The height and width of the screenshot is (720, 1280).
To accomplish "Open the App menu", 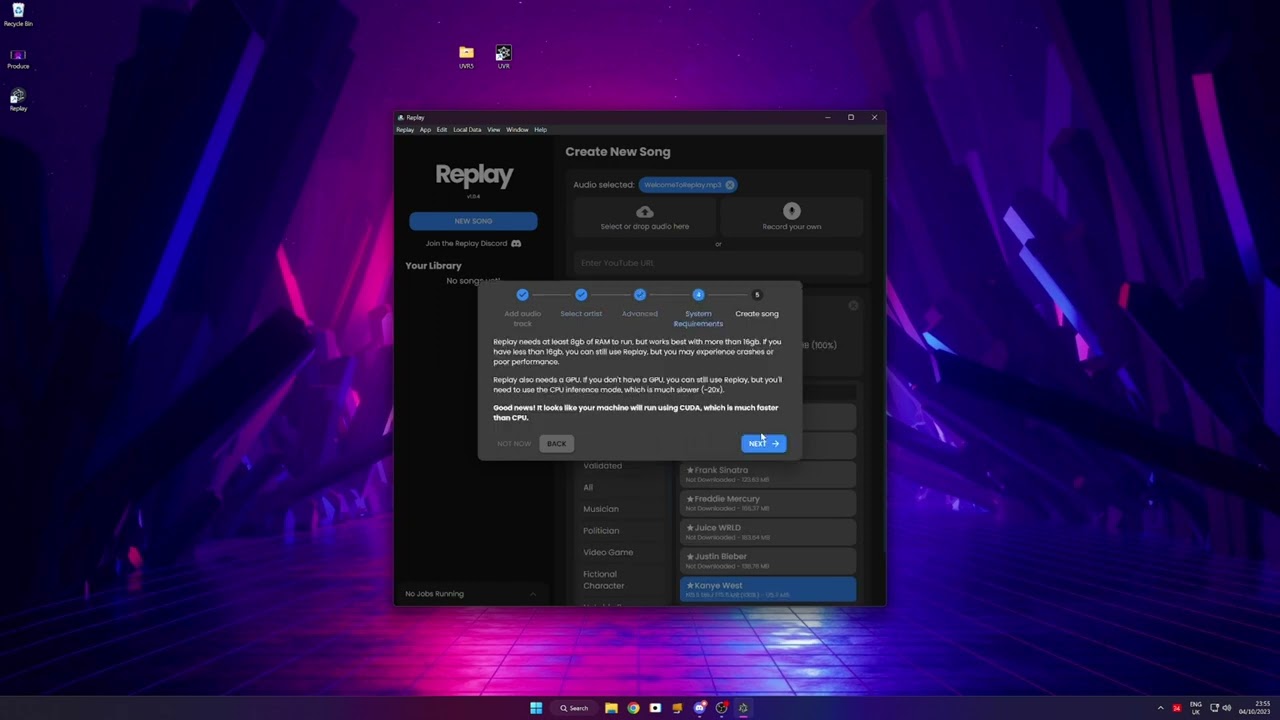I will (425, 130).
